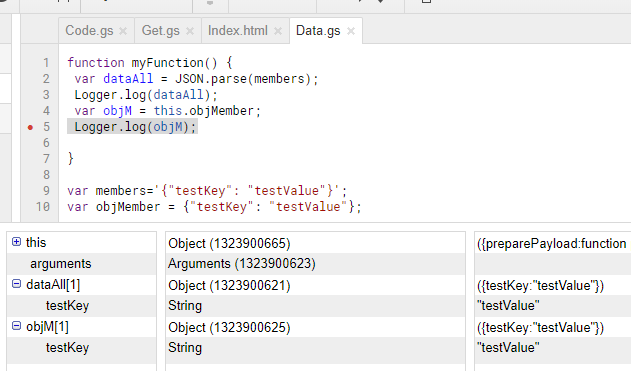Select testKey under objM[1]
631x371 pixels.
pyautogui.click(x=67, y=348)
